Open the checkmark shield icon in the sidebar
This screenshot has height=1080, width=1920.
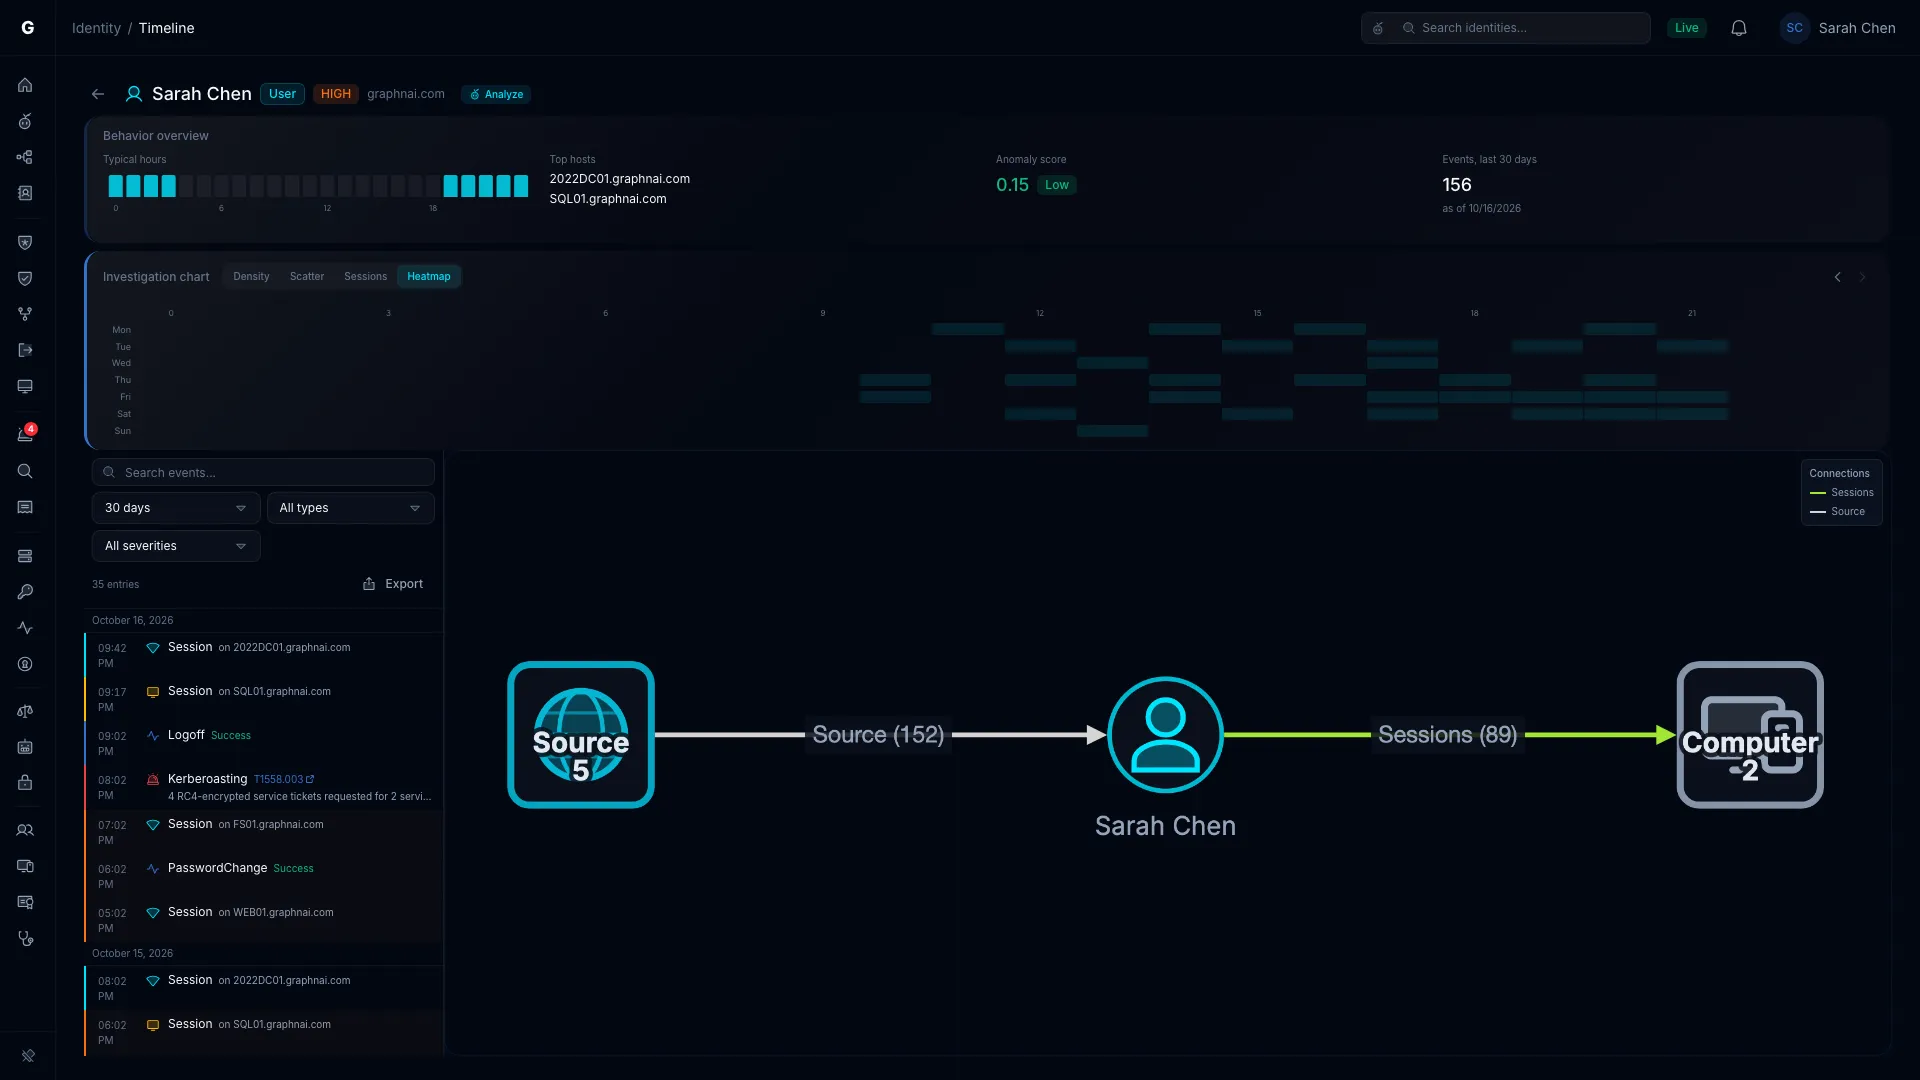(x=25, y=278)
